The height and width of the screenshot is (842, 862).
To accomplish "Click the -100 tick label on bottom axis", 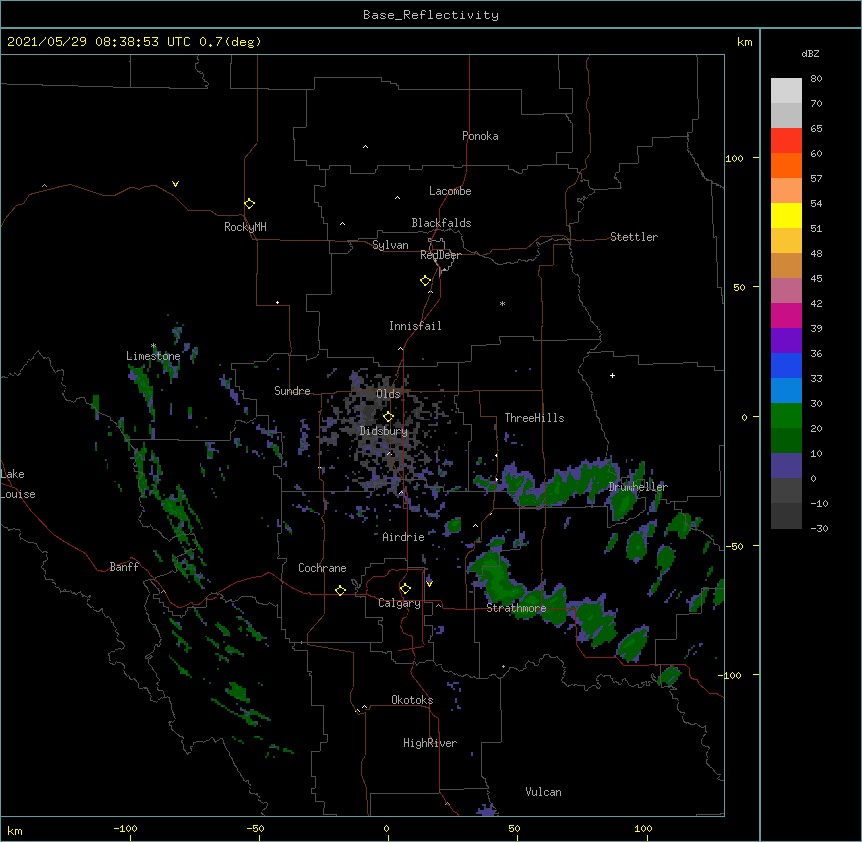I will pyautogui.click(x=125, y=828).
